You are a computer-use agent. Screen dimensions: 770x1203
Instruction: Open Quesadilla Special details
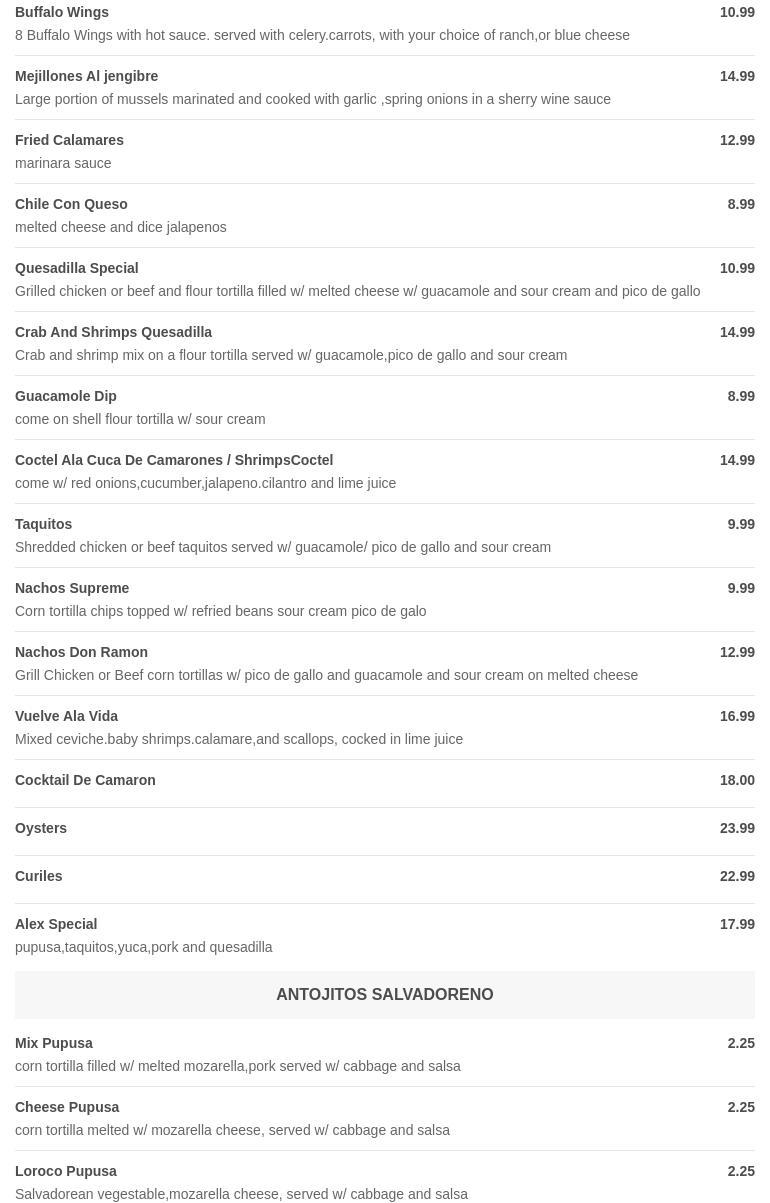pyautogui.click(x=77, y=268)
